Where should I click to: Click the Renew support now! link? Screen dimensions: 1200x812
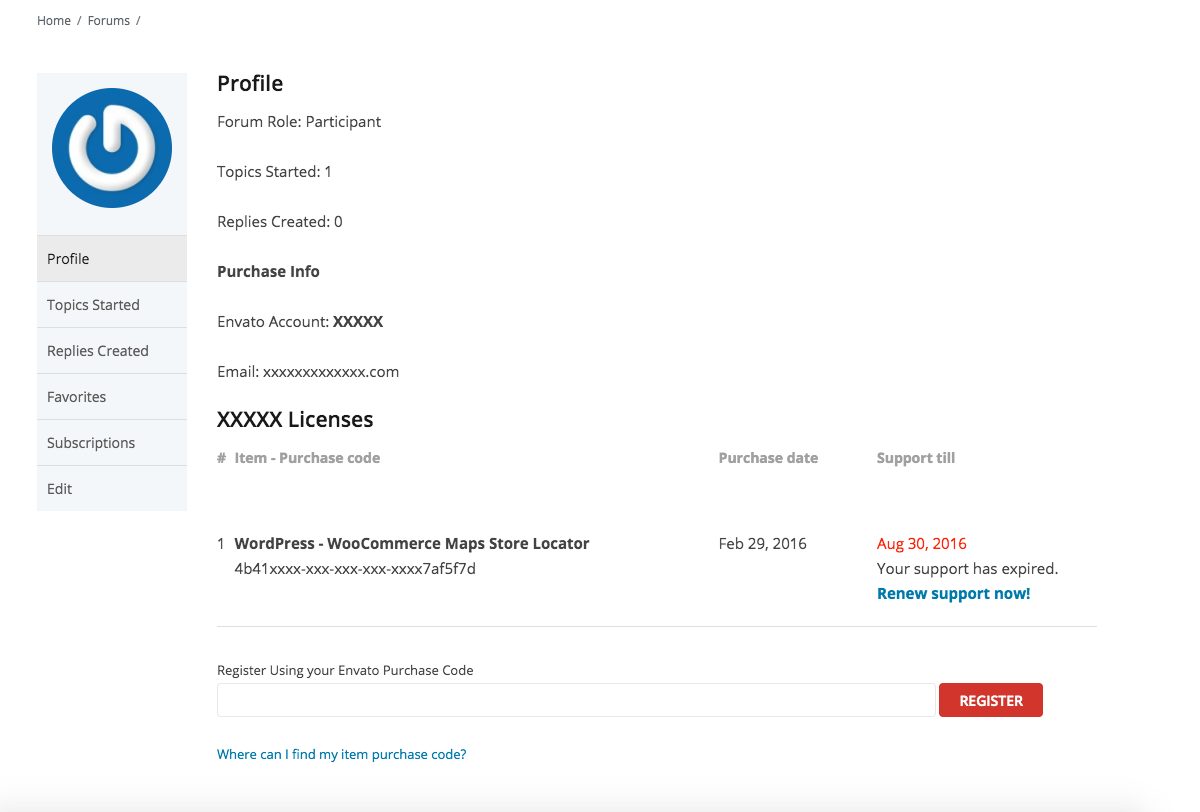[953, 594]
